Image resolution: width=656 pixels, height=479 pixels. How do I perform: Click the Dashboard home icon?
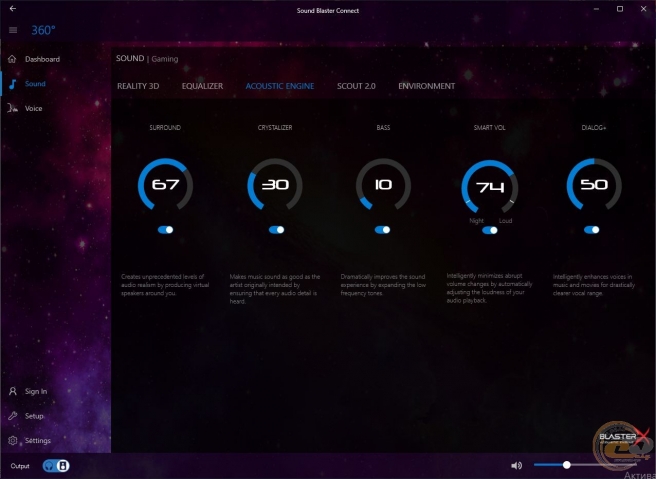coord(12,59)
